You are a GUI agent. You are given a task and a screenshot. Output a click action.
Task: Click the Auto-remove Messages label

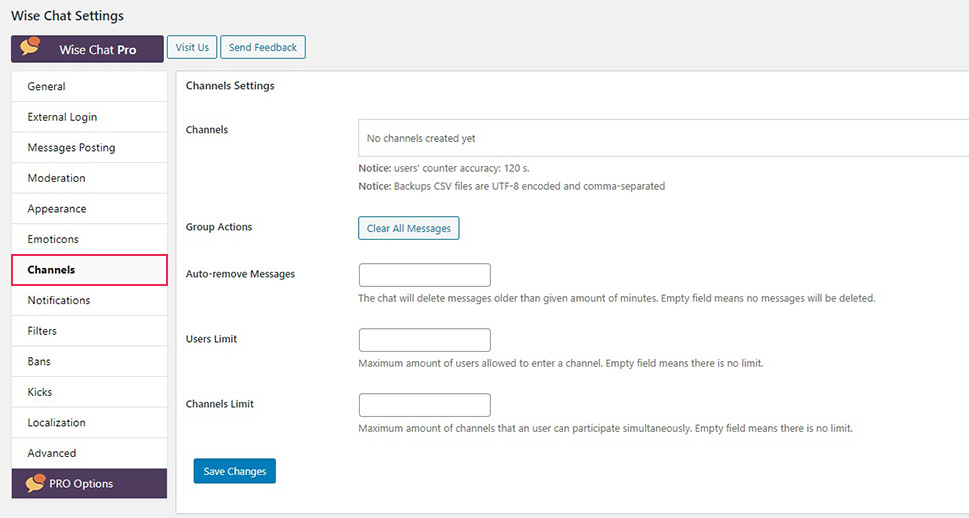click(240, 274)
